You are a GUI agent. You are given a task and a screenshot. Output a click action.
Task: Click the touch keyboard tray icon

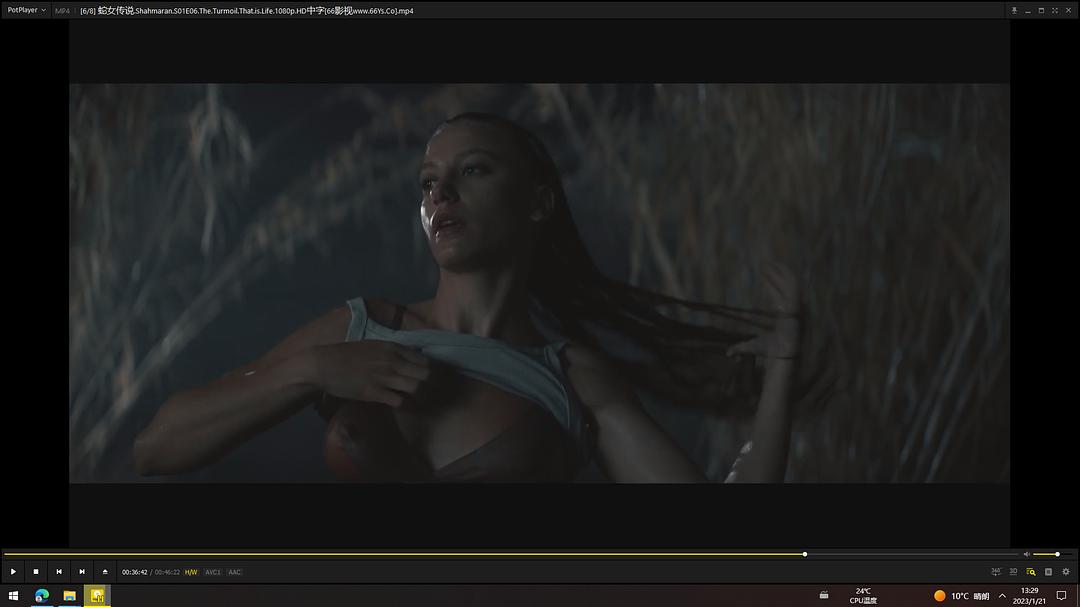click(824, 596)
